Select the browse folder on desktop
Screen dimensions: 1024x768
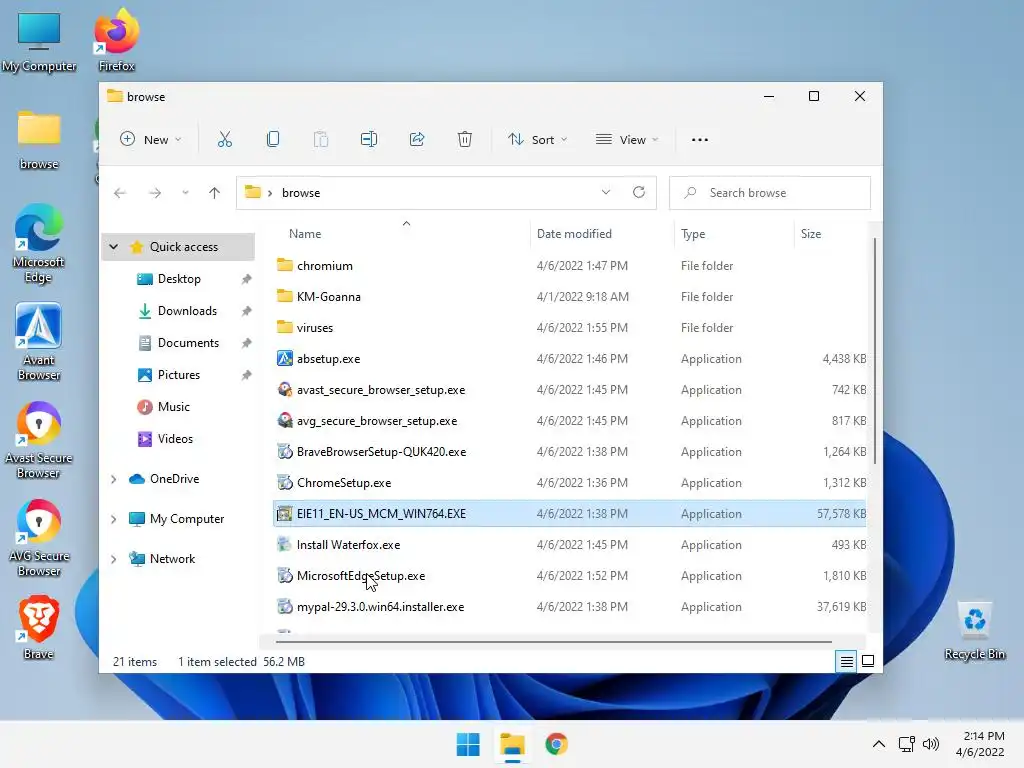tap(39, 140)
